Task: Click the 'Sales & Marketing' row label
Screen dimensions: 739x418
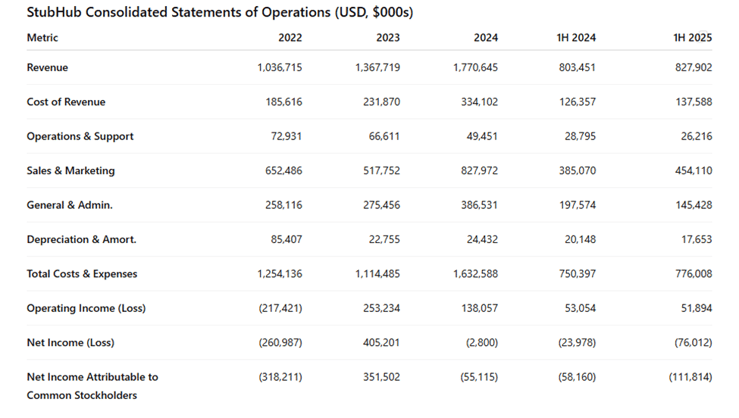Action: [71, 171]
